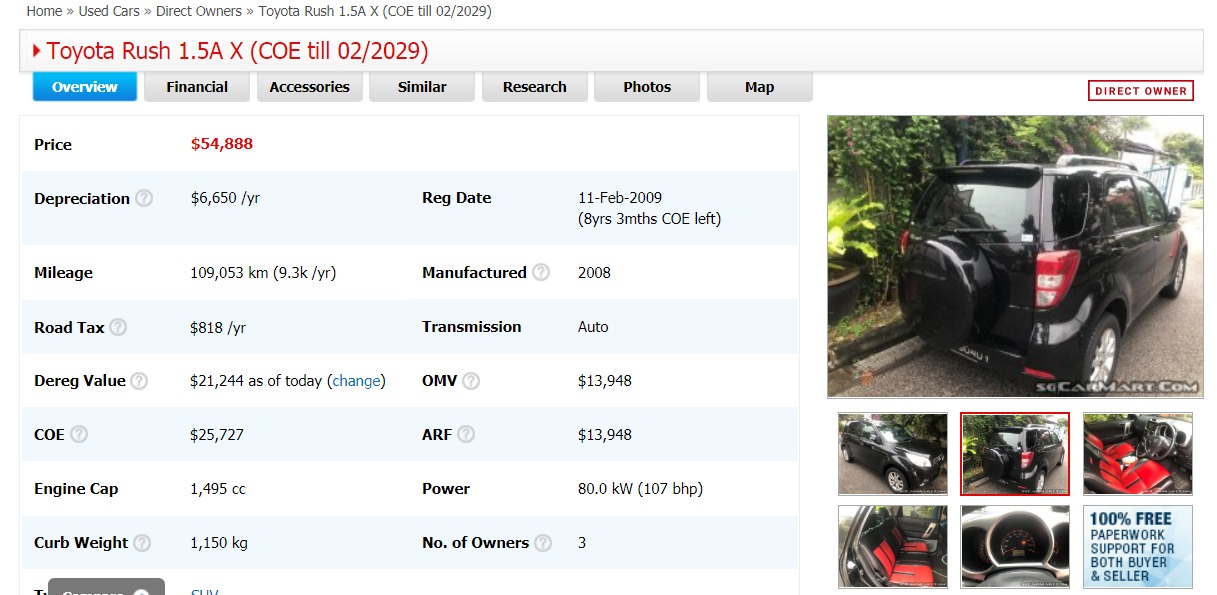The image size is (1217, 595).
Task: View the dashboard gauge thumbnail
Action: pyautogui.click(x=1015, y=546)
